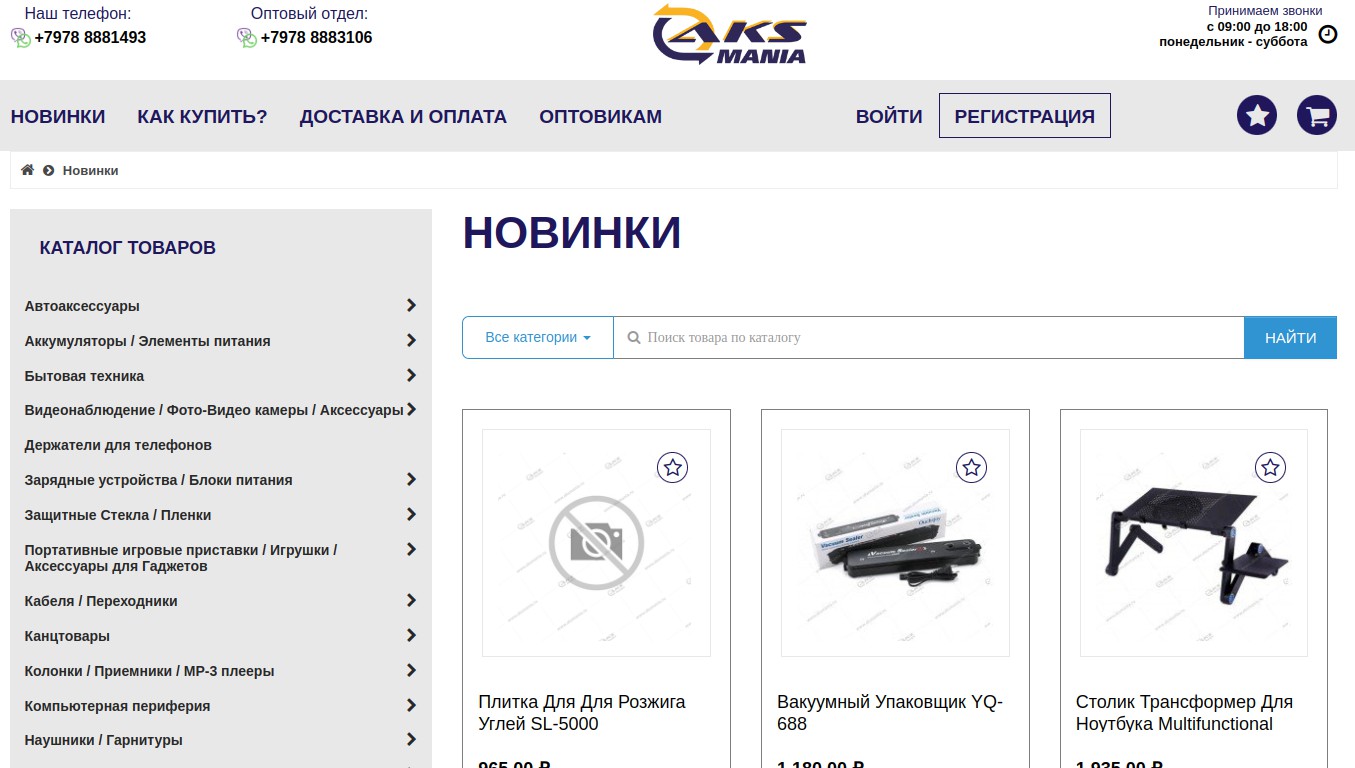Screen dimensions: 1355x768
Task: Open the Доставка и оплата menu item
Action: tap(403, 116)
